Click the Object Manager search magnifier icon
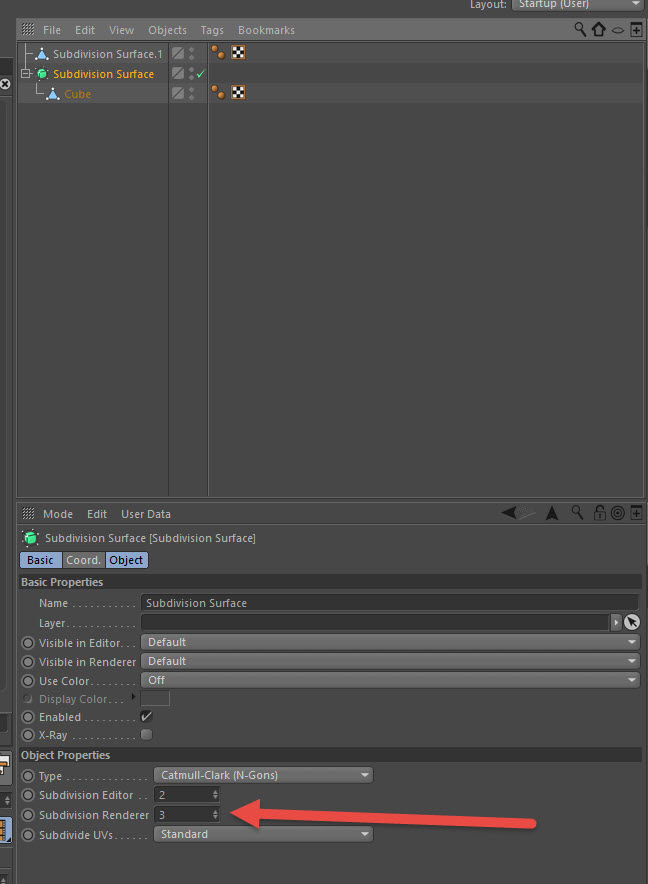Image resolution: width=648 pixels, height=884 pixels. [x=580, y=29]
